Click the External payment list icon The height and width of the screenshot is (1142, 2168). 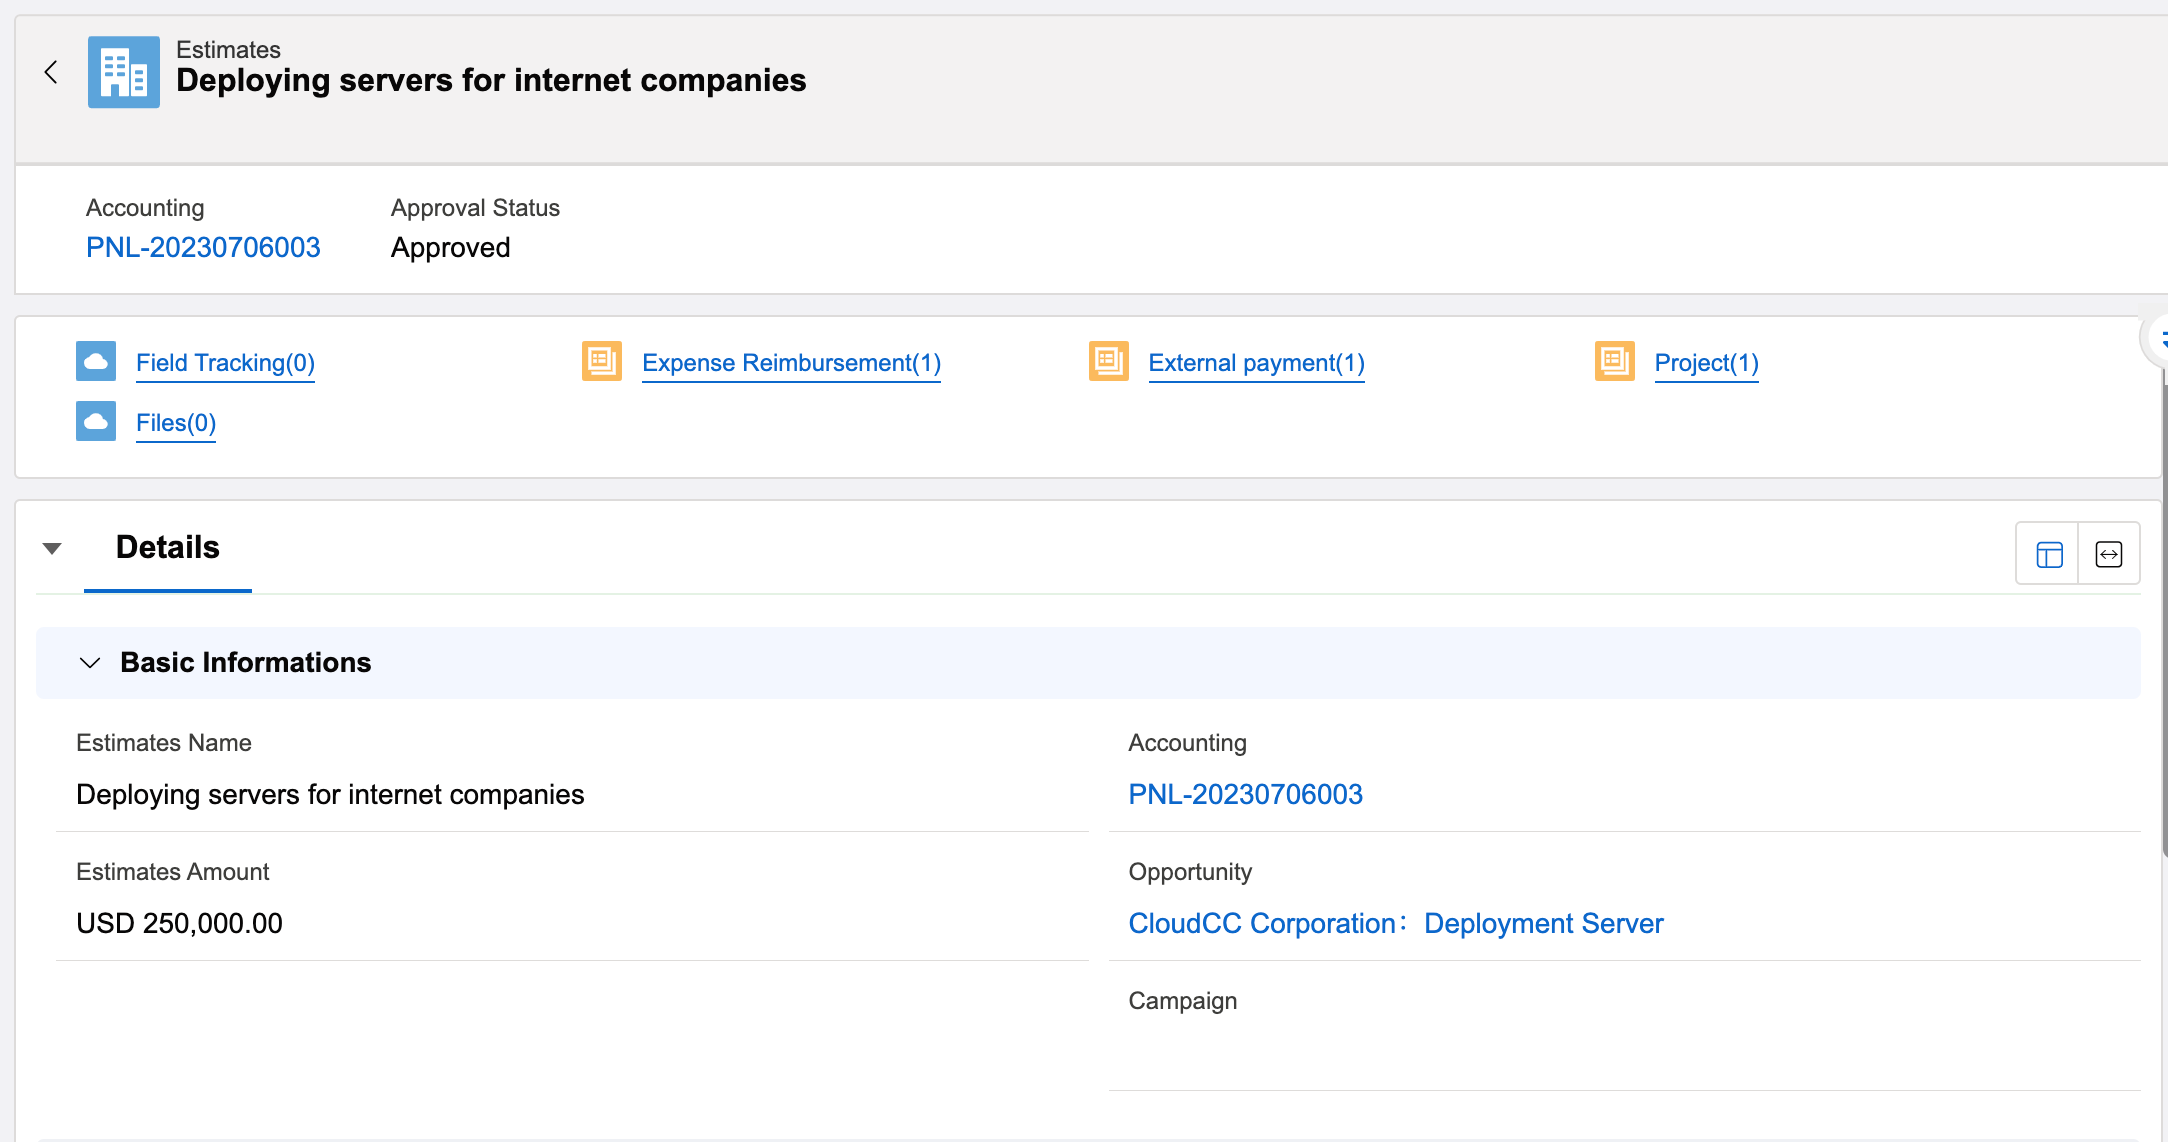point(1108,361)
